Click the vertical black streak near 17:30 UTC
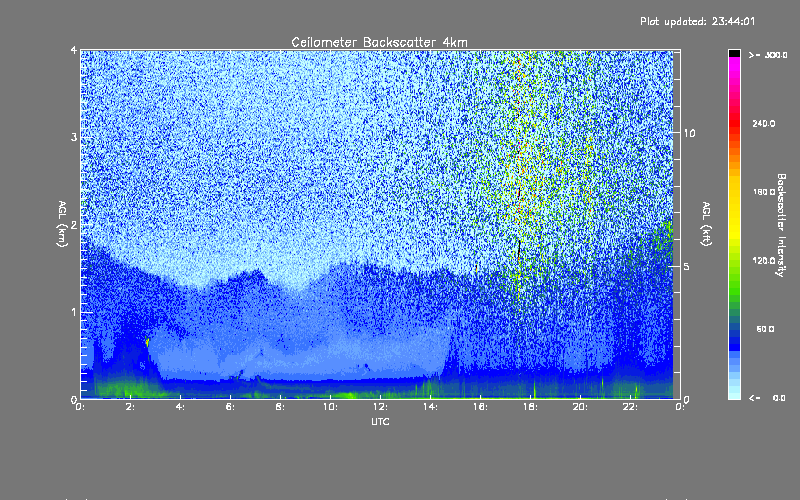This screenshot has width=800, height=500. point(519,250)
